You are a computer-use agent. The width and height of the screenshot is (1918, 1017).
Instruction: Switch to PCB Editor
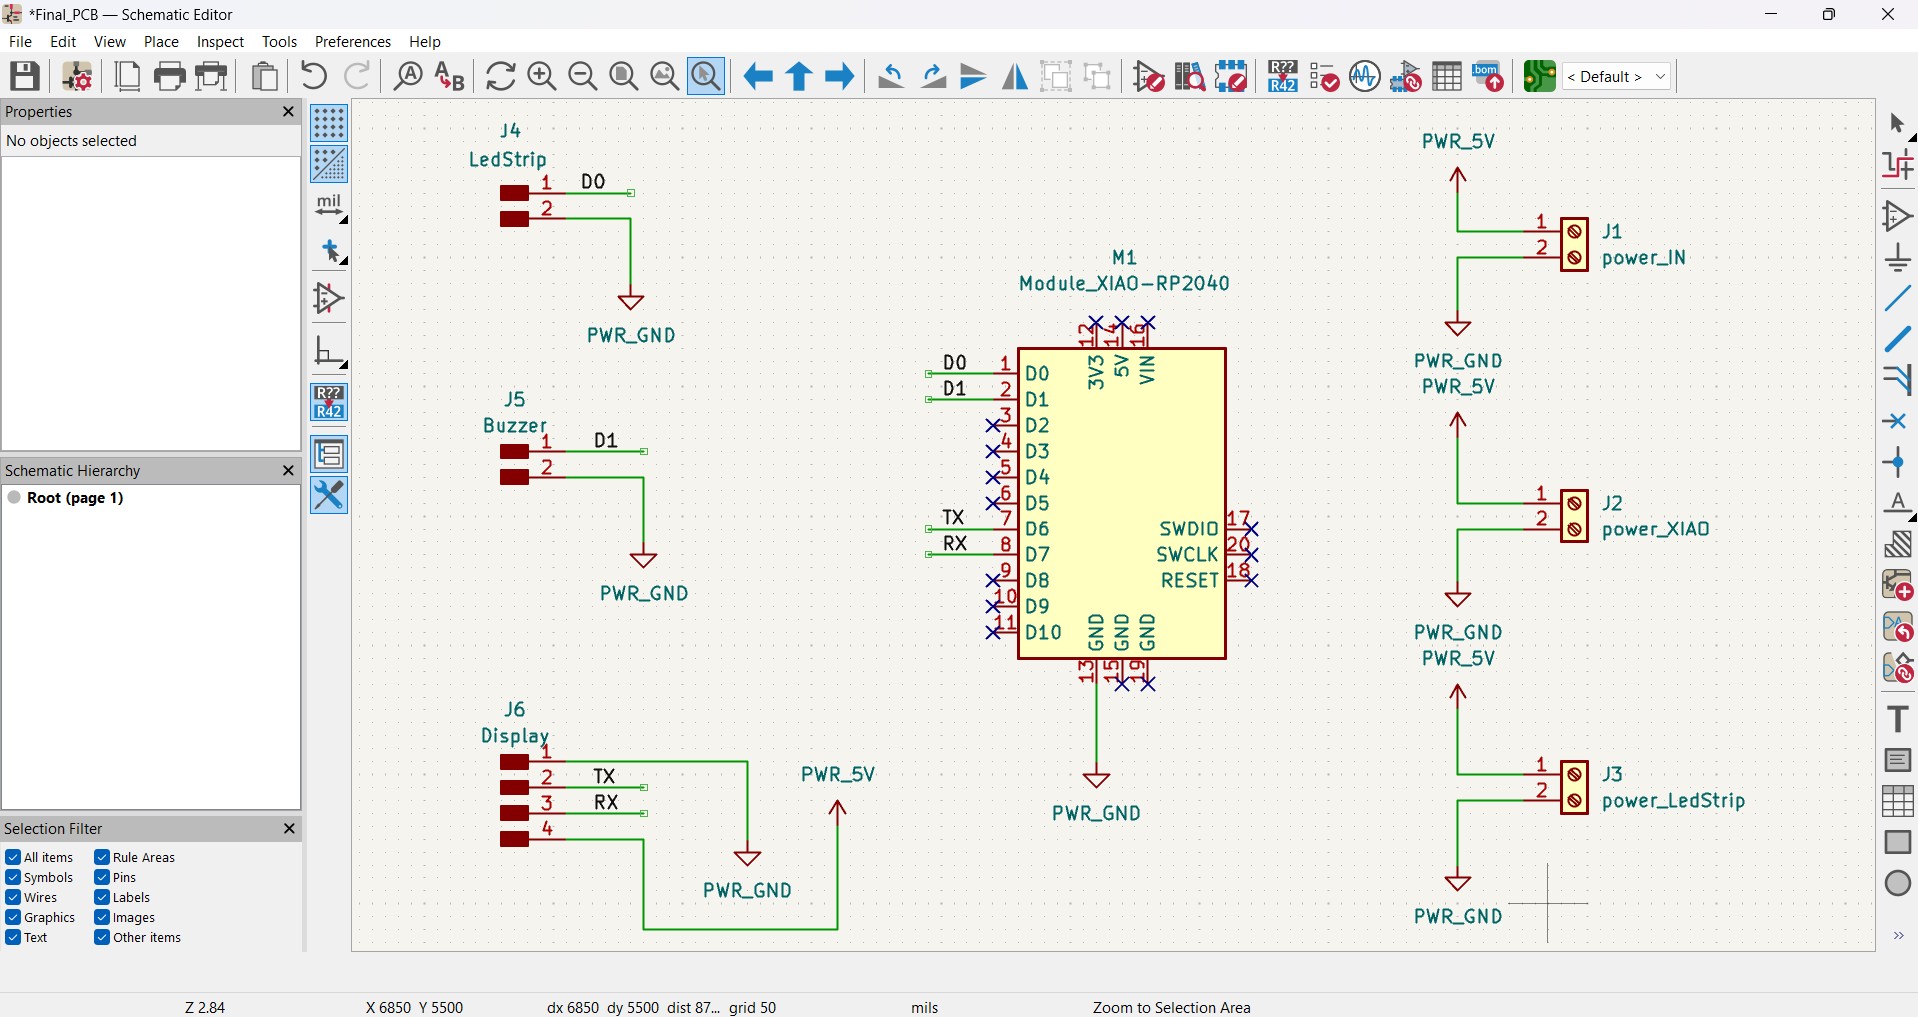coord(1540,76)
